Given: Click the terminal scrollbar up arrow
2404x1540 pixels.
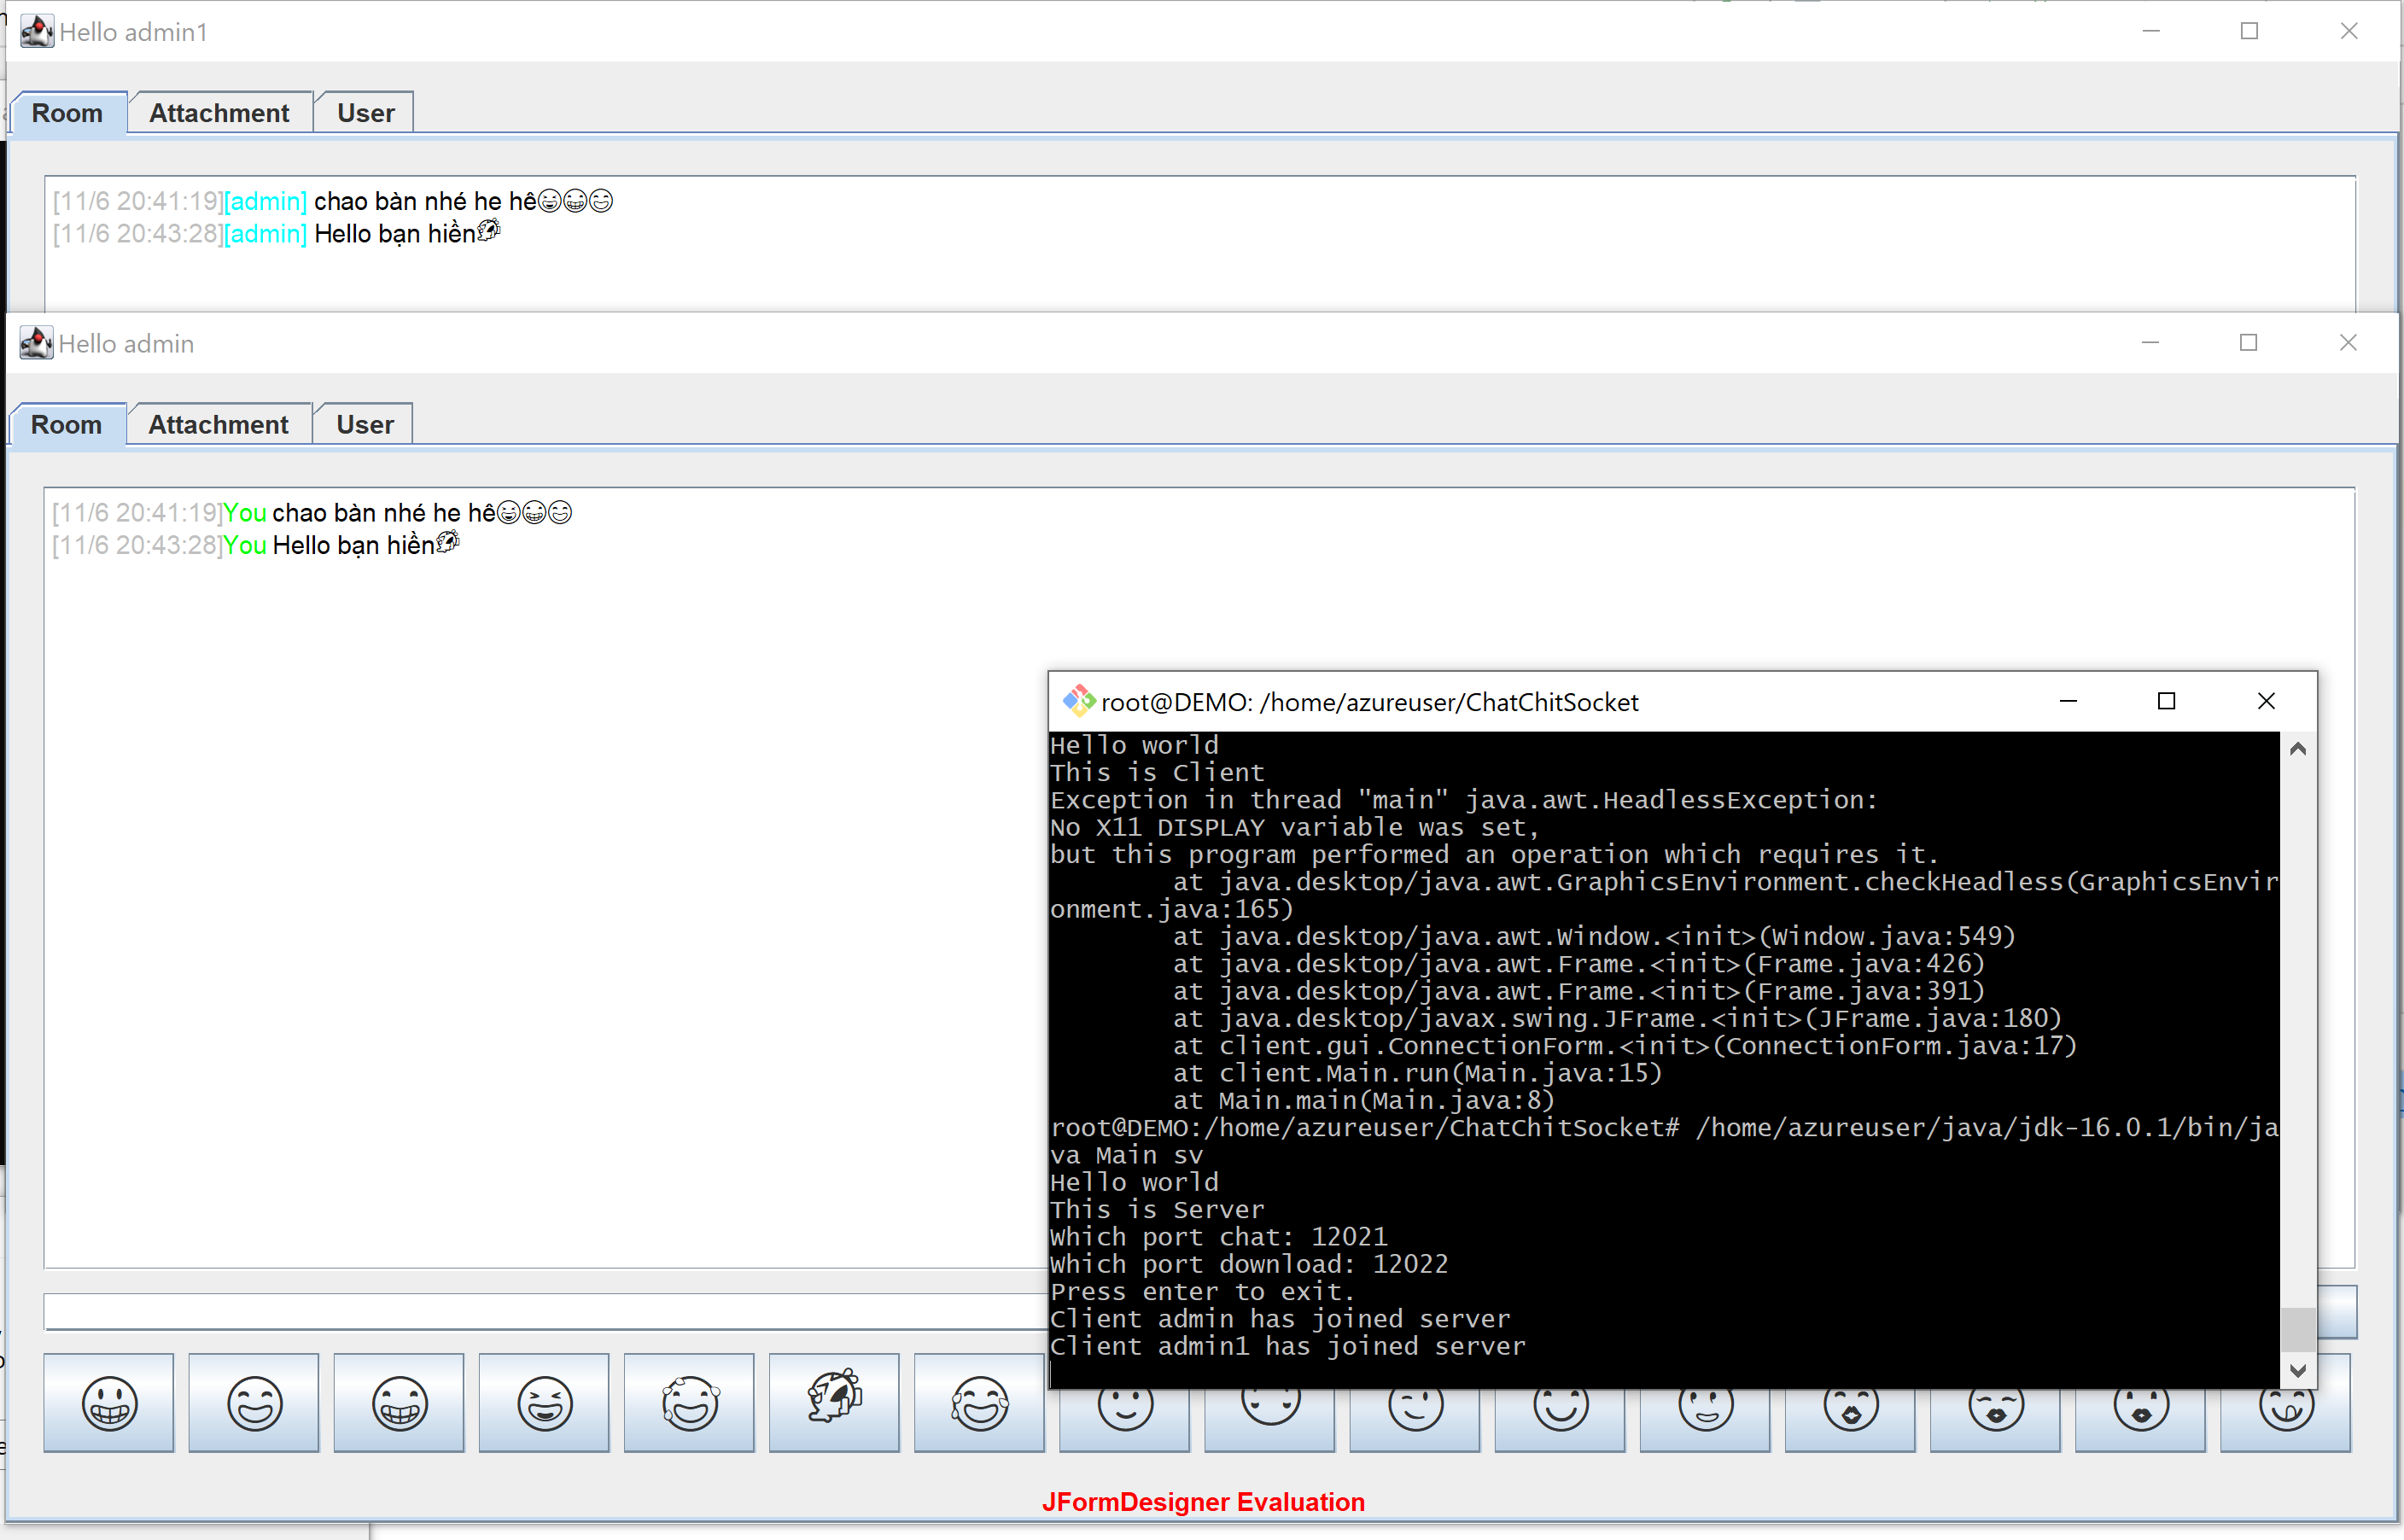Looking at the screenshot, I should click(x=2297, y=748).
